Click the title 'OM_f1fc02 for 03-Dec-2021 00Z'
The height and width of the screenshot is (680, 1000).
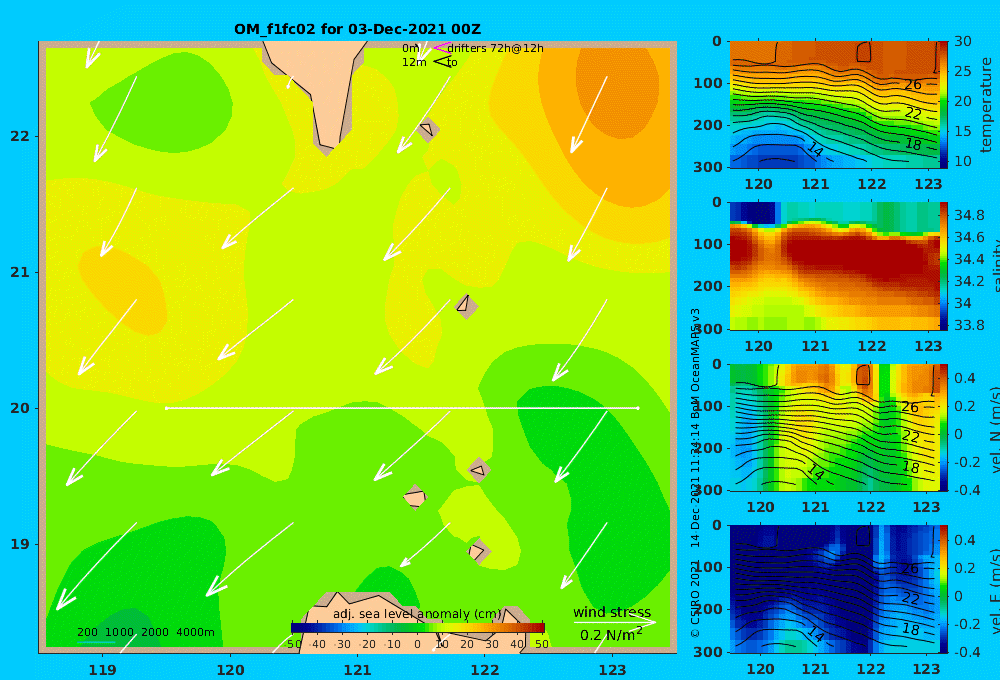click(x=357, y=29)
